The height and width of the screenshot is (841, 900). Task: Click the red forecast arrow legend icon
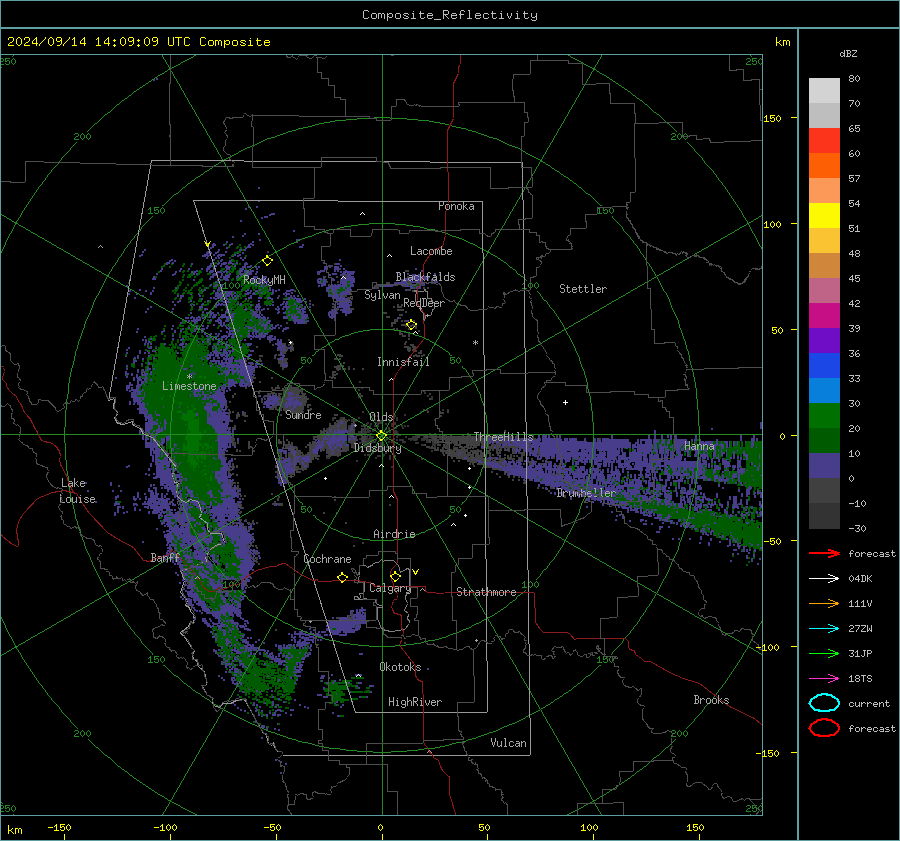click(x=824, y=553)
